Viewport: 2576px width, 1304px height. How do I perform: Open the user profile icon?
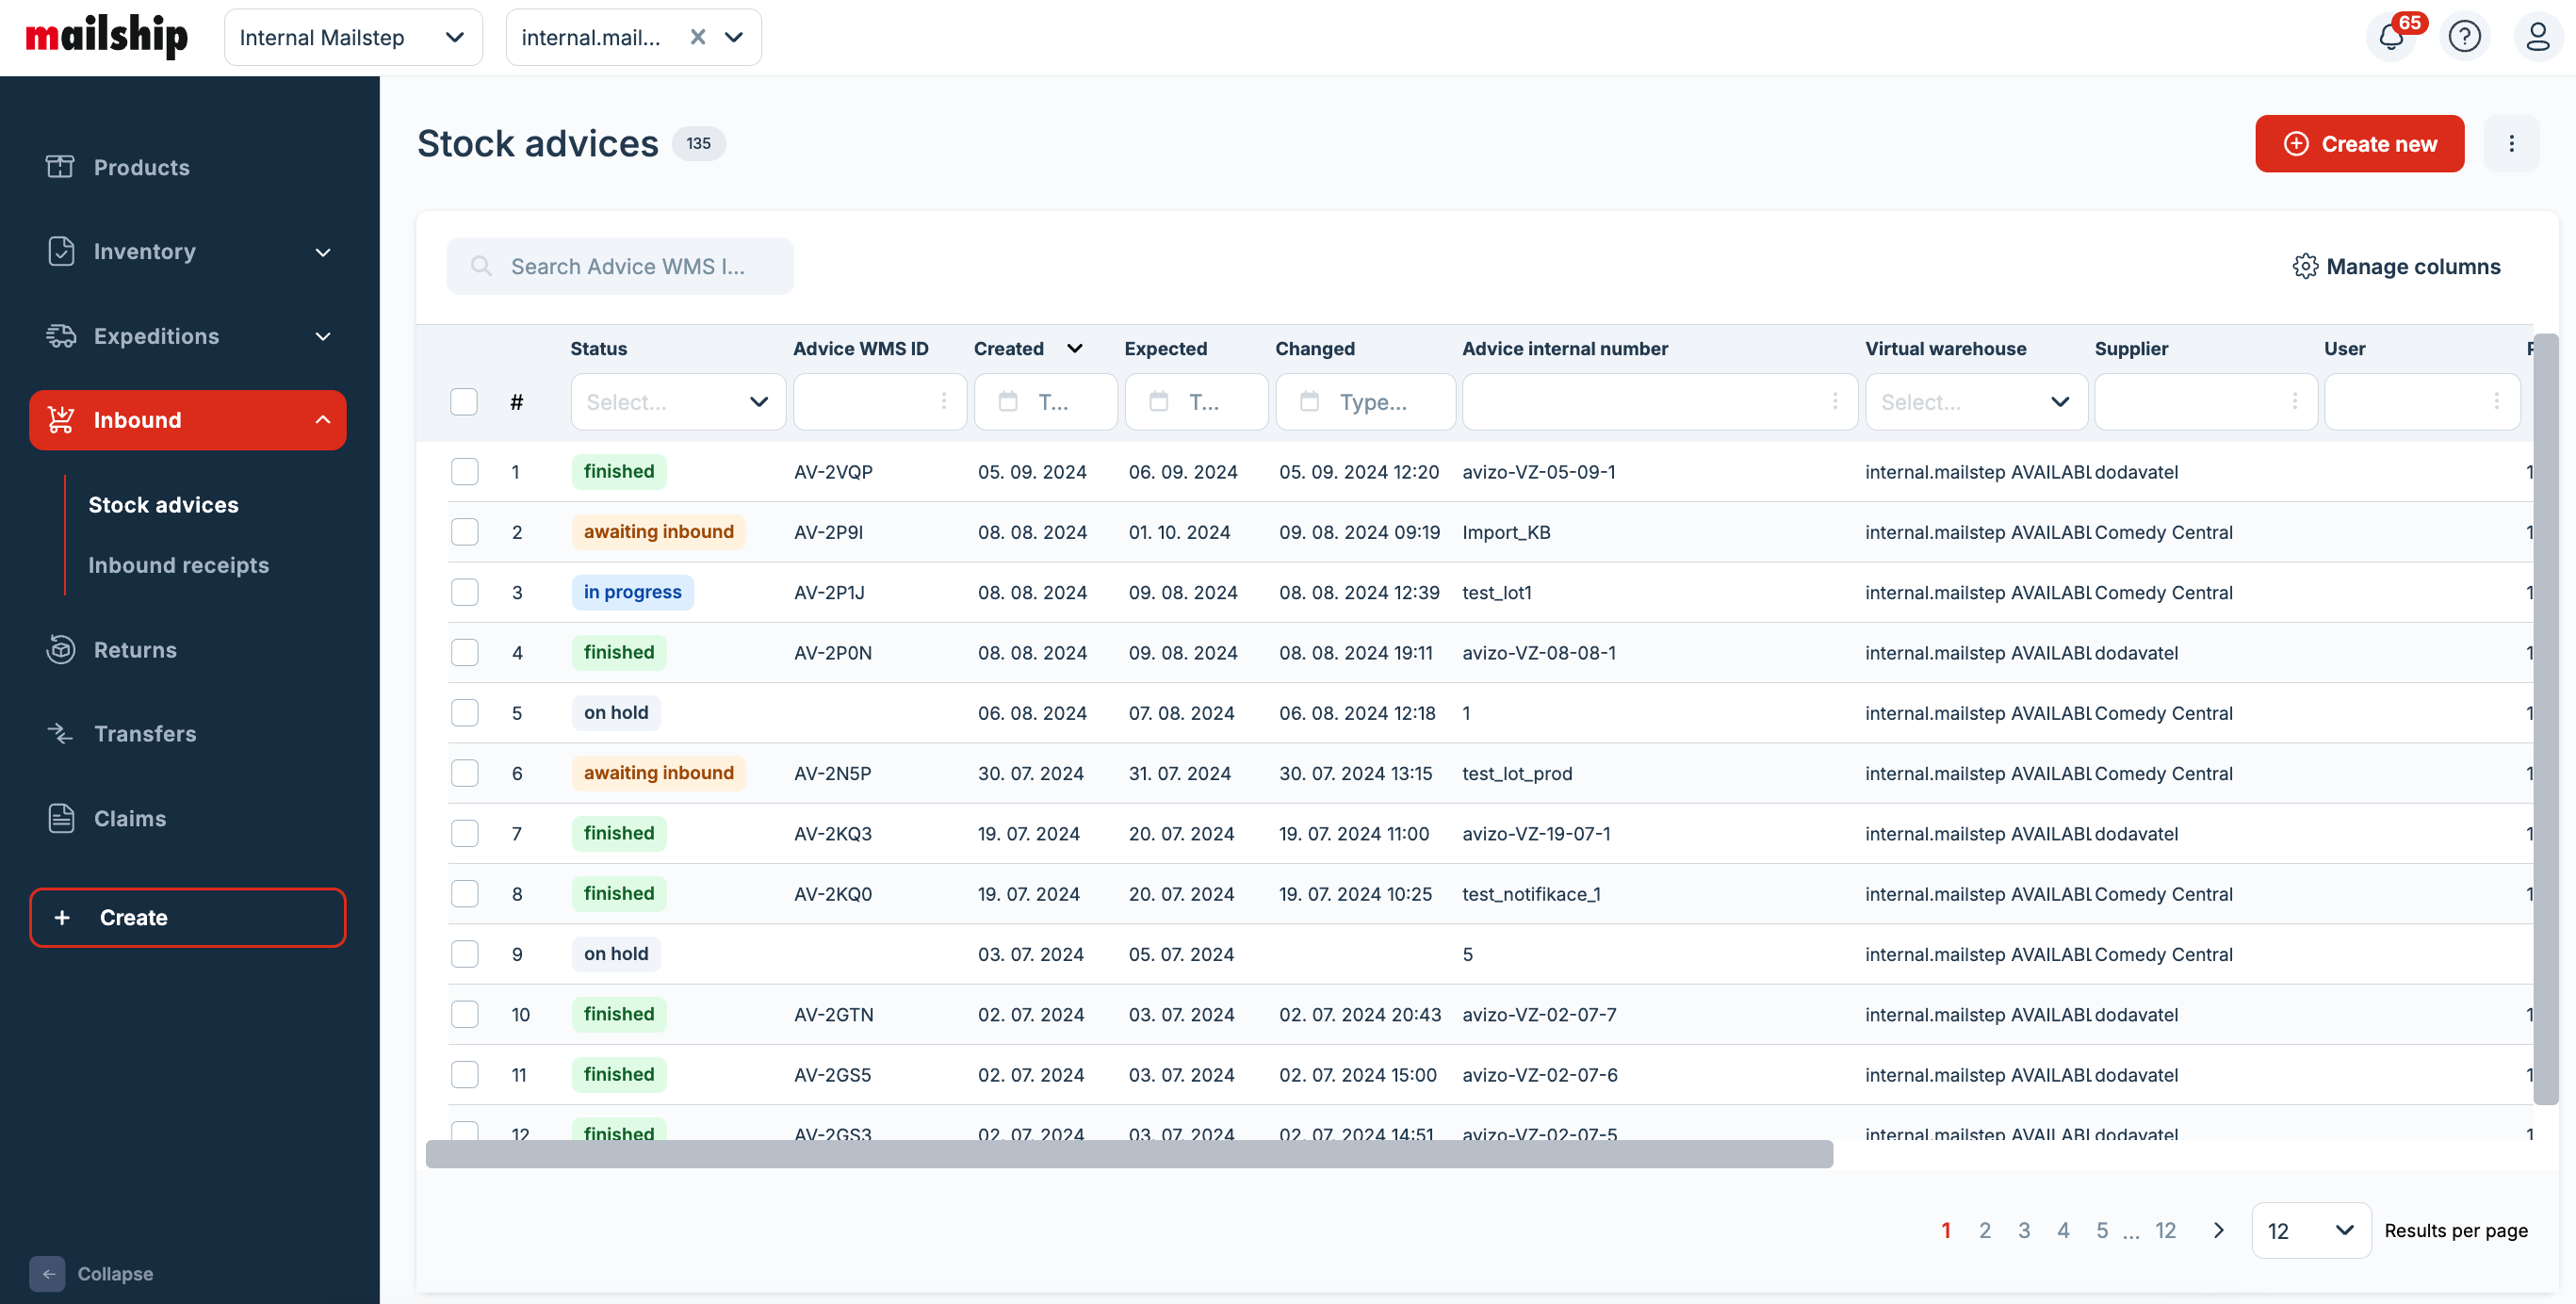(2537, 37)
